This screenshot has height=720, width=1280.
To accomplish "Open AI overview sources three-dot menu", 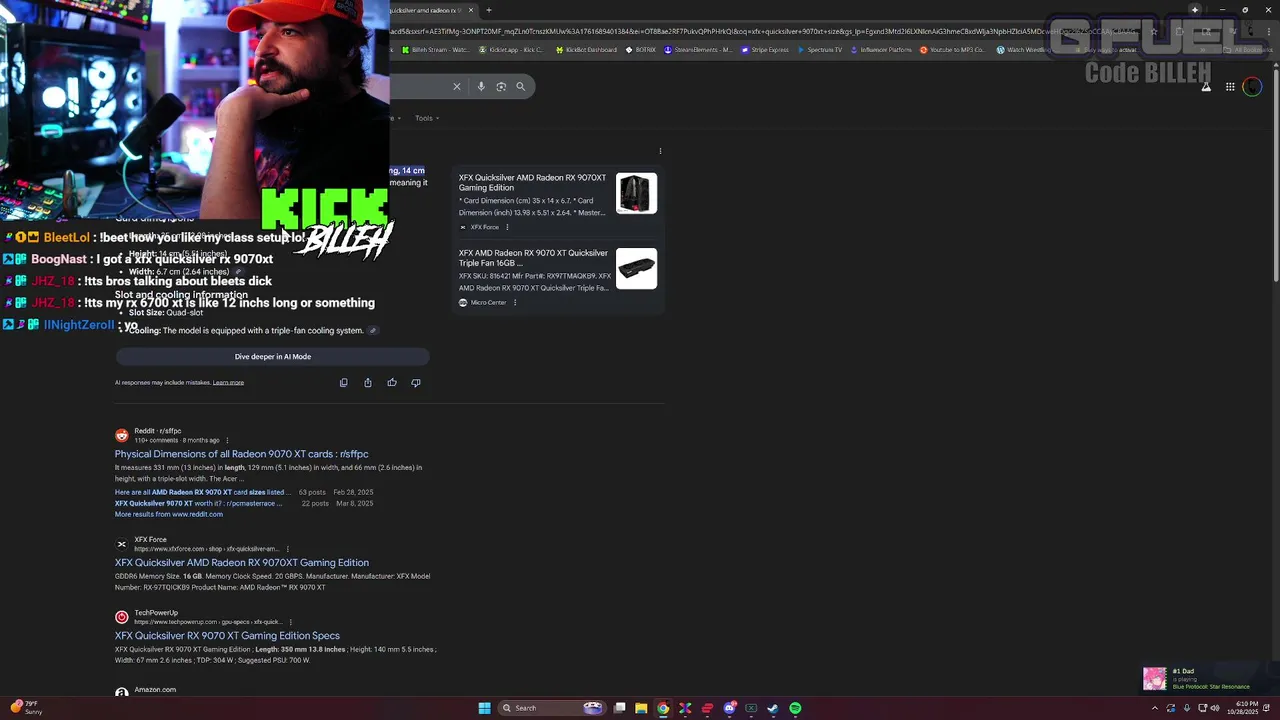I will tap(660, 151).
